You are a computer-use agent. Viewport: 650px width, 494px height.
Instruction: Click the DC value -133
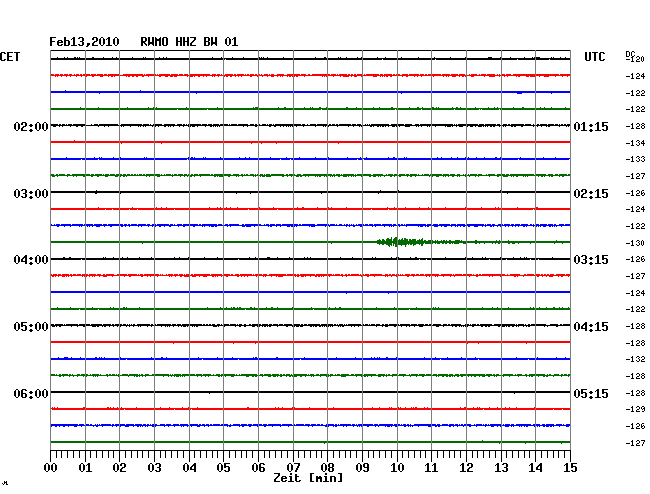pos(635,159)
